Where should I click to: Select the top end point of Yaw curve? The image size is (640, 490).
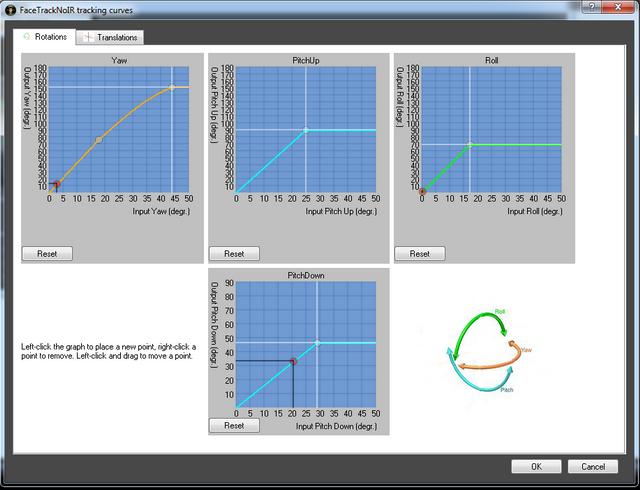click(x=172, y=88)
